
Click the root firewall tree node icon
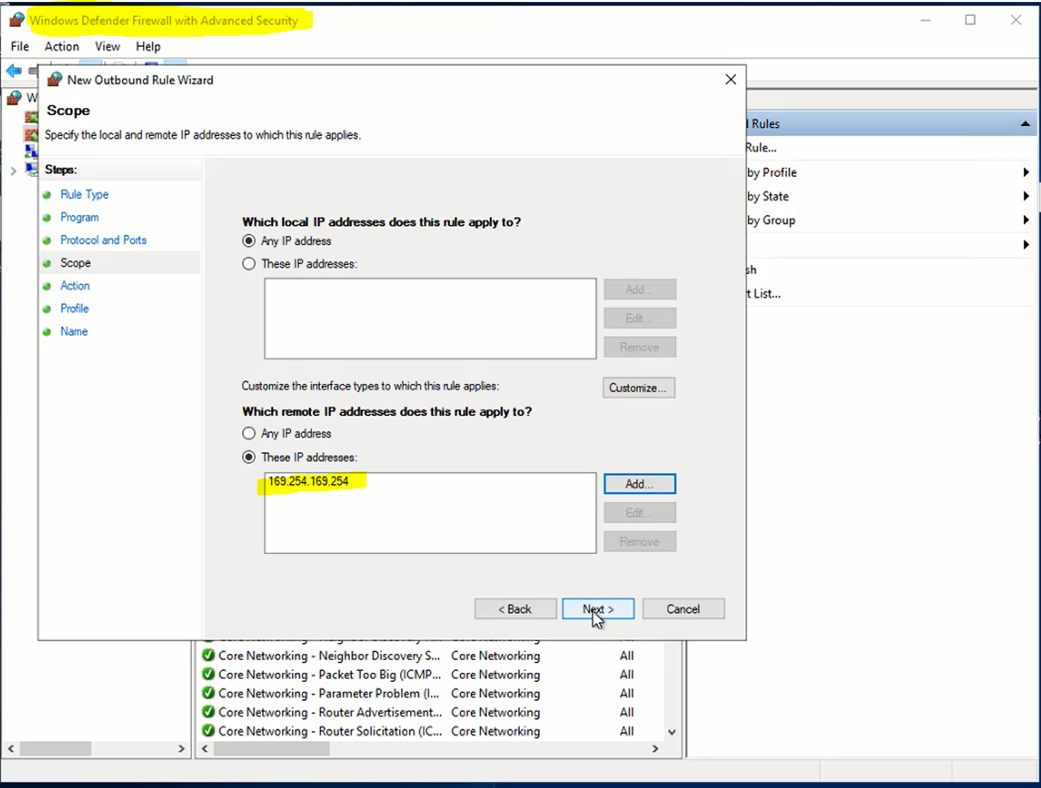pos(14,98)
